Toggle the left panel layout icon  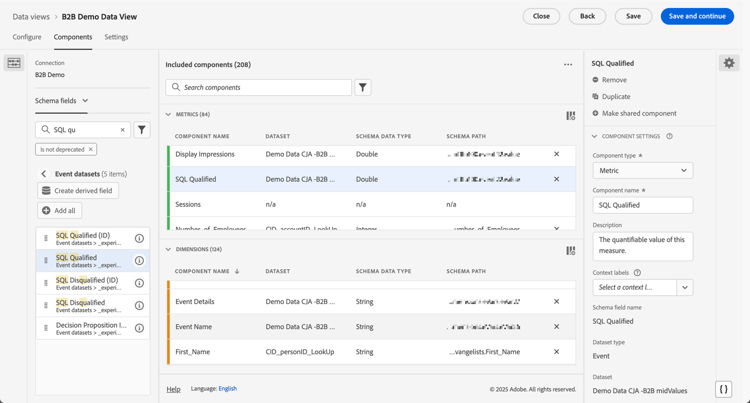click(x=14, y=63)
